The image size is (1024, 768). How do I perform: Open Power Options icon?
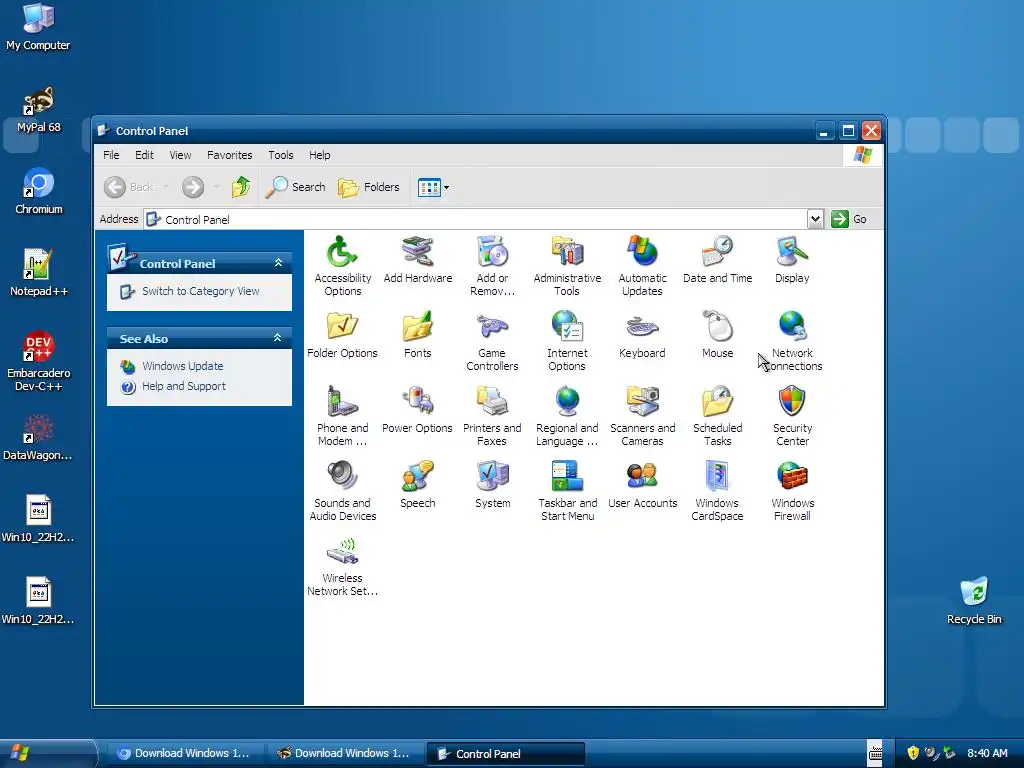click(x=417, y=409)
